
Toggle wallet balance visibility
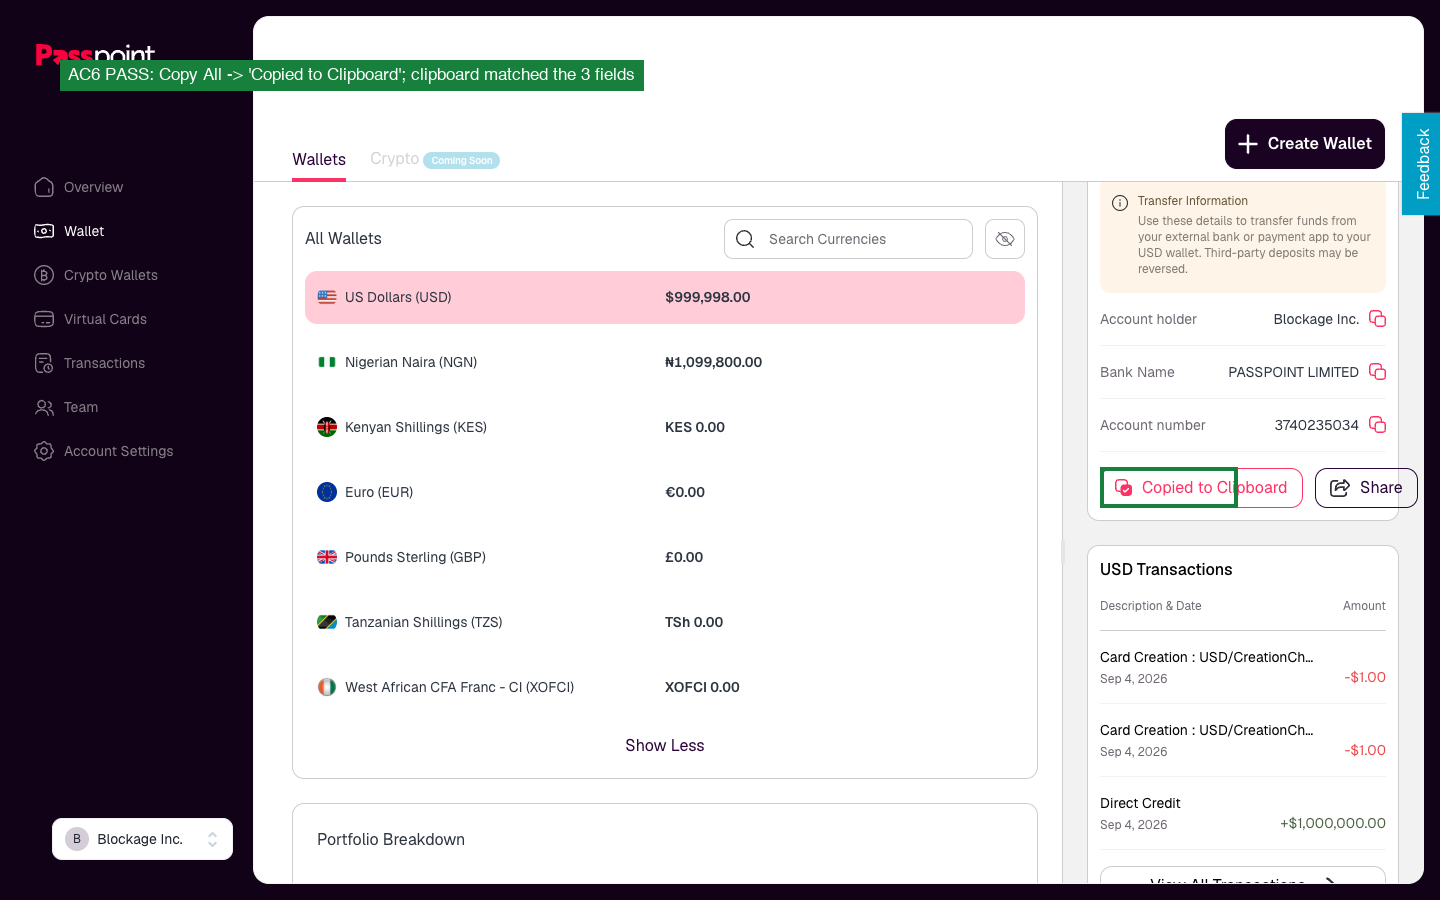click(1005, 239)
